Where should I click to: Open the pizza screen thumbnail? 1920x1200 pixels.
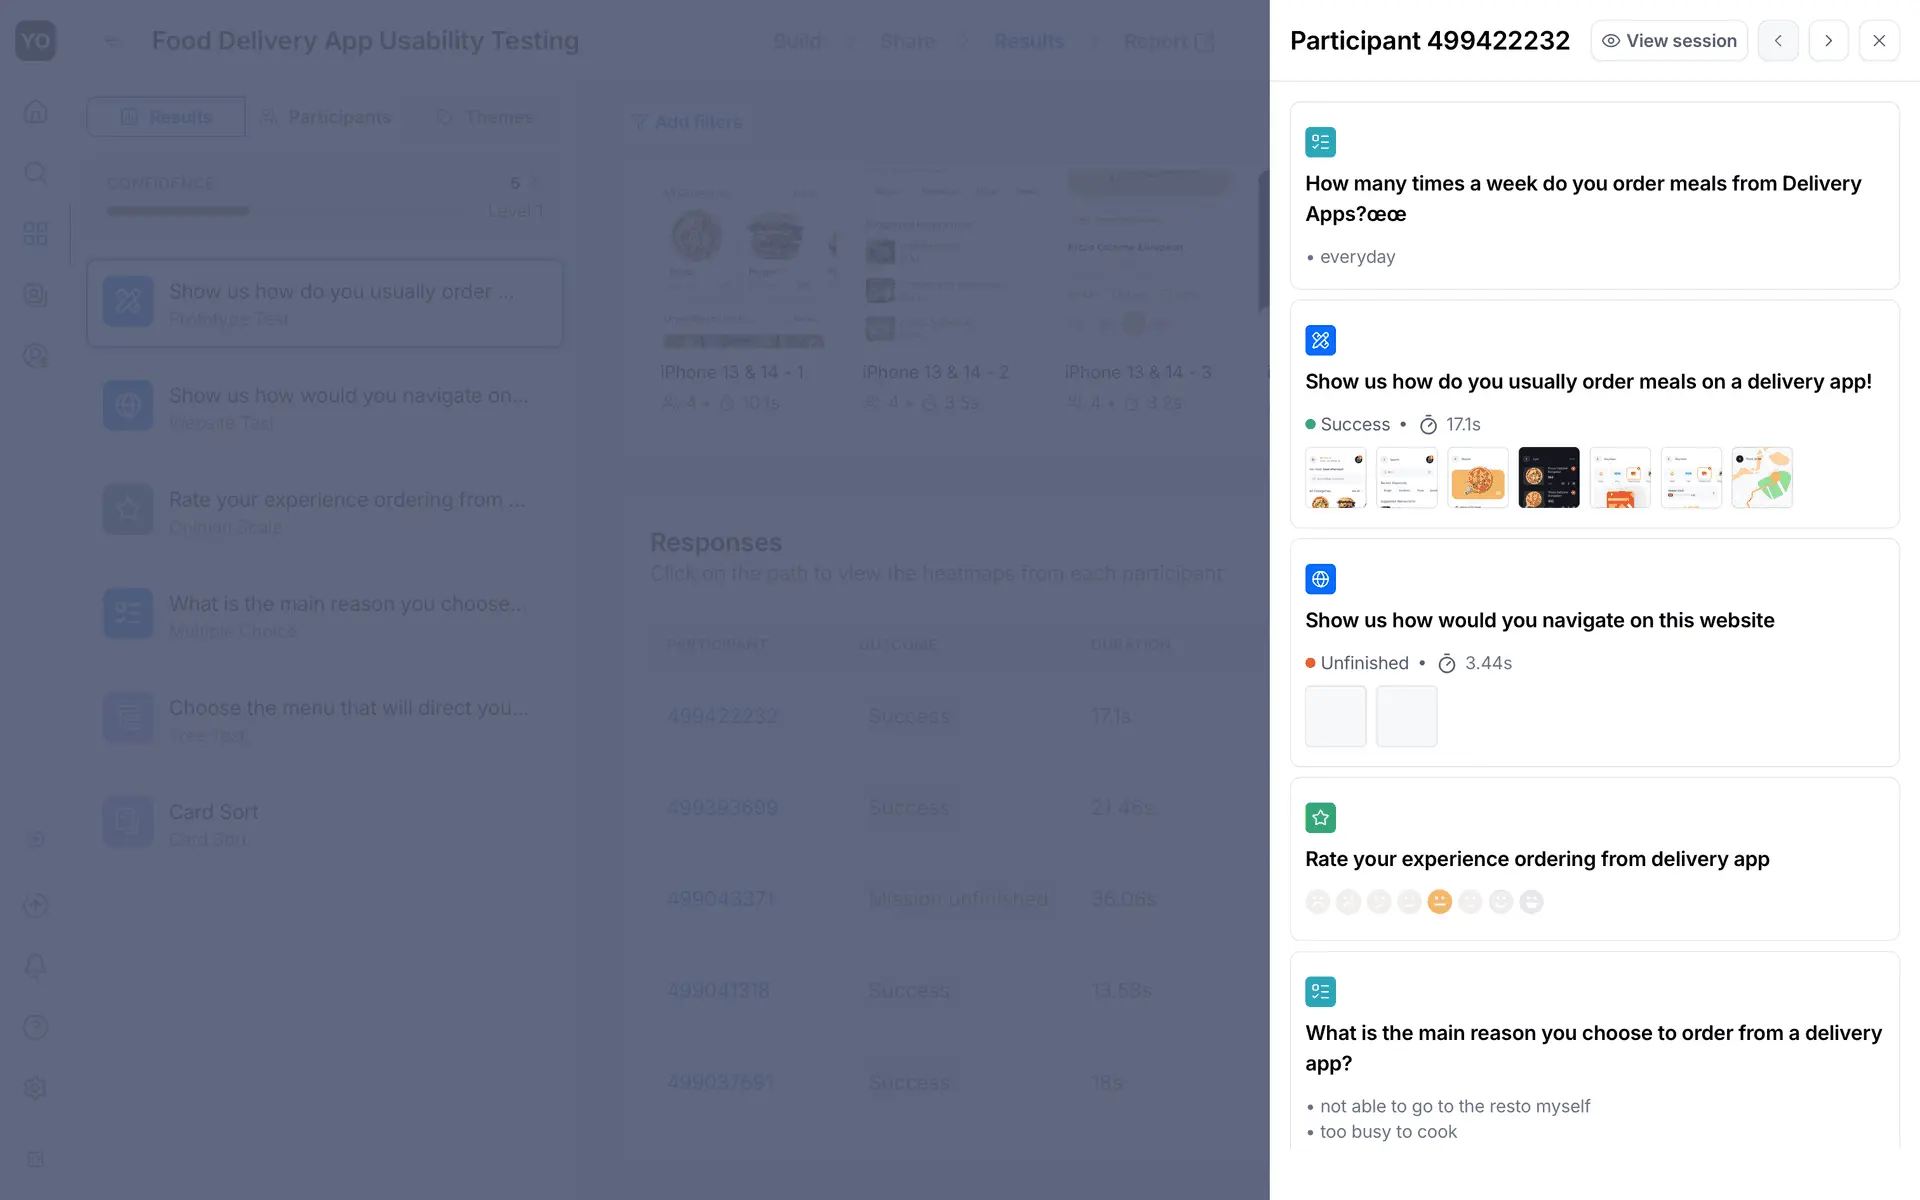(1478, 478)
